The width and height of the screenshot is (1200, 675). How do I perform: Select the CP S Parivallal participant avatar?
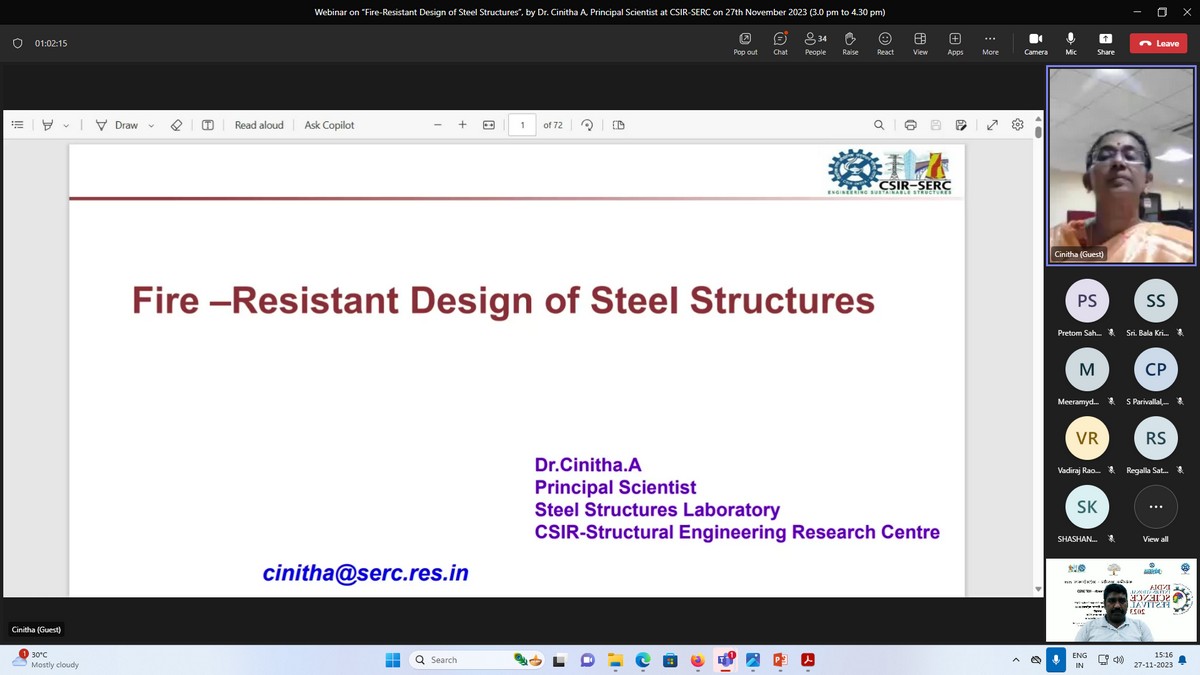point(1155,369)
